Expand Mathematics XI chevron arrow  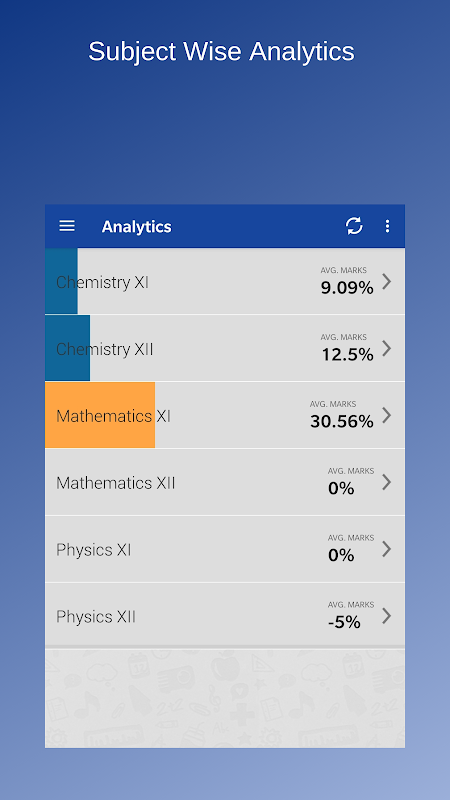coord(387,415)
